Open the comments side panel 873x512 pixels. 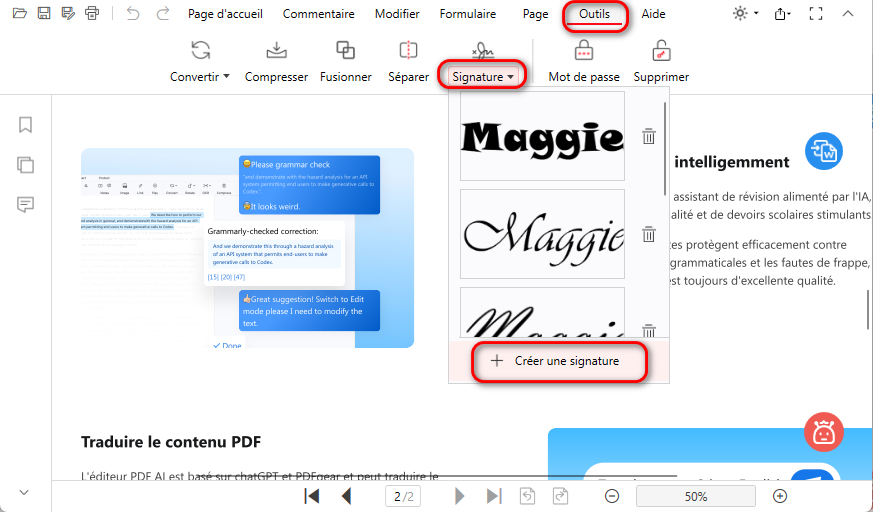(25, 205)
